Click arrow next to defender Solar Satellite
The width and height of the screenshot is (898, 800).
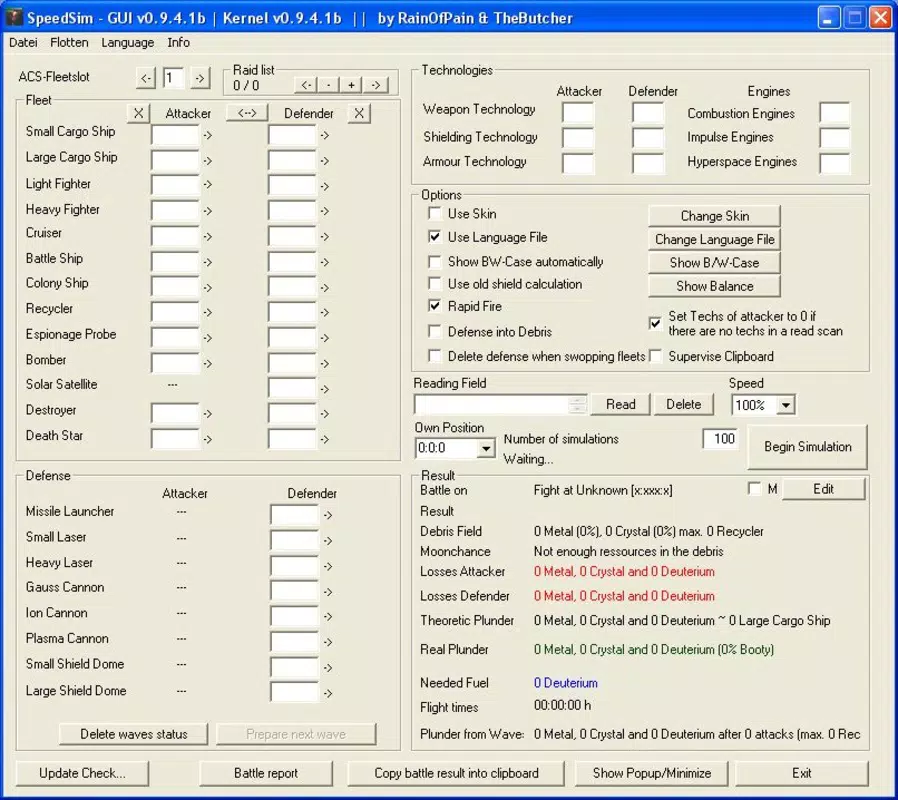tap(325, 389)
